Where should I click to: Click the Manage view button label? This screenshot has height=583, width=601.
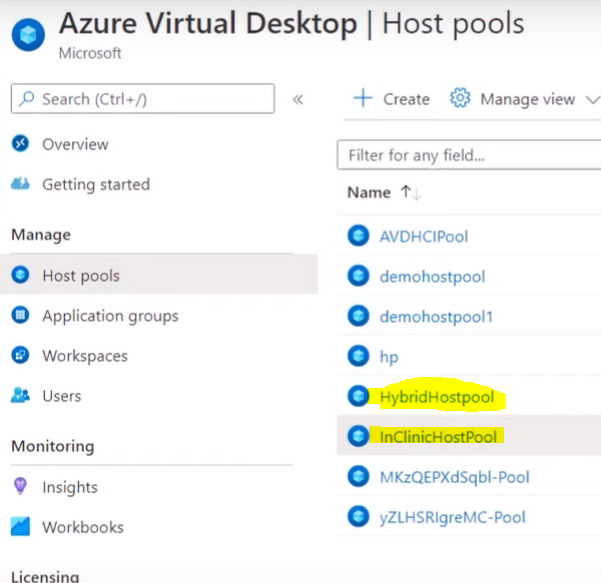point(528,99)
